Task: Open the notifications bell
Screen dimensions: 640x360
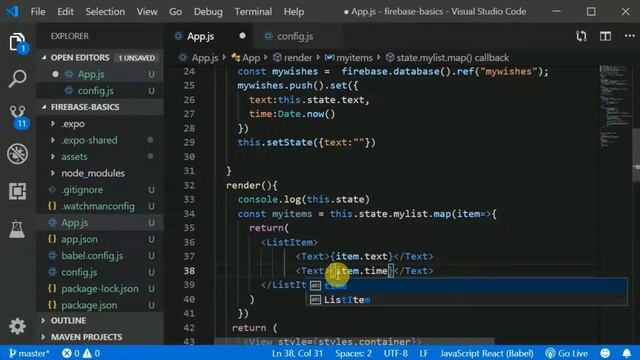Action: [x=627, y=353]
